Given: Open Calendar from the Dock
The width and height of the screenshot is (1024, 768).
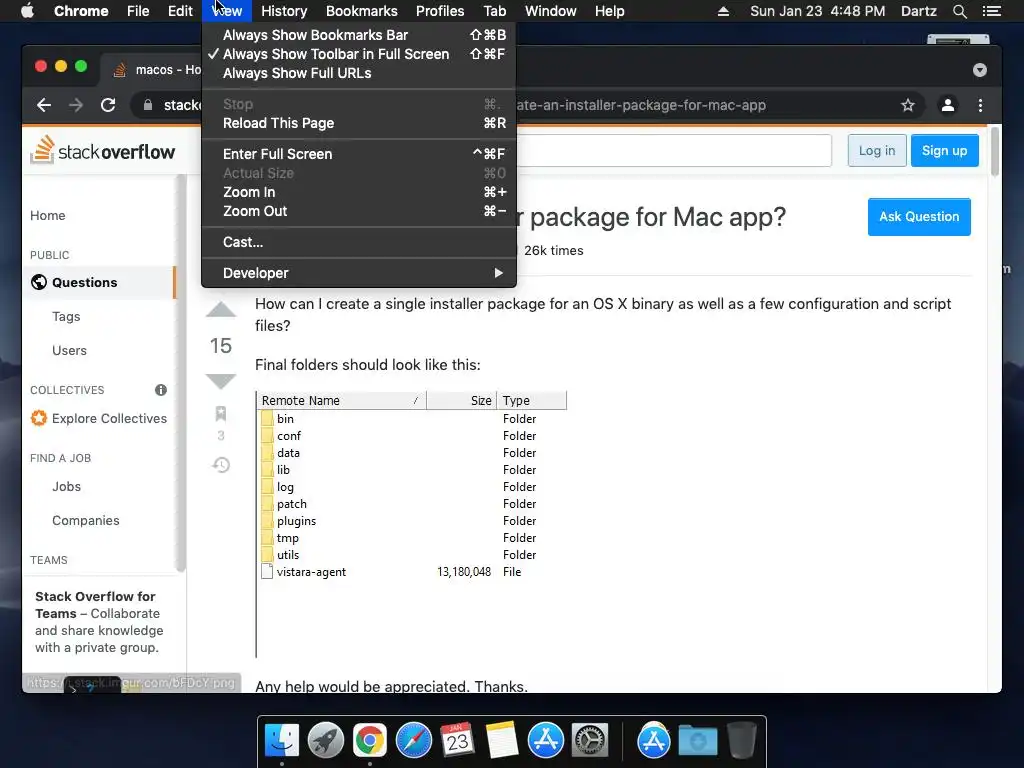Looking at the screenshot, I should coord(457,741).
